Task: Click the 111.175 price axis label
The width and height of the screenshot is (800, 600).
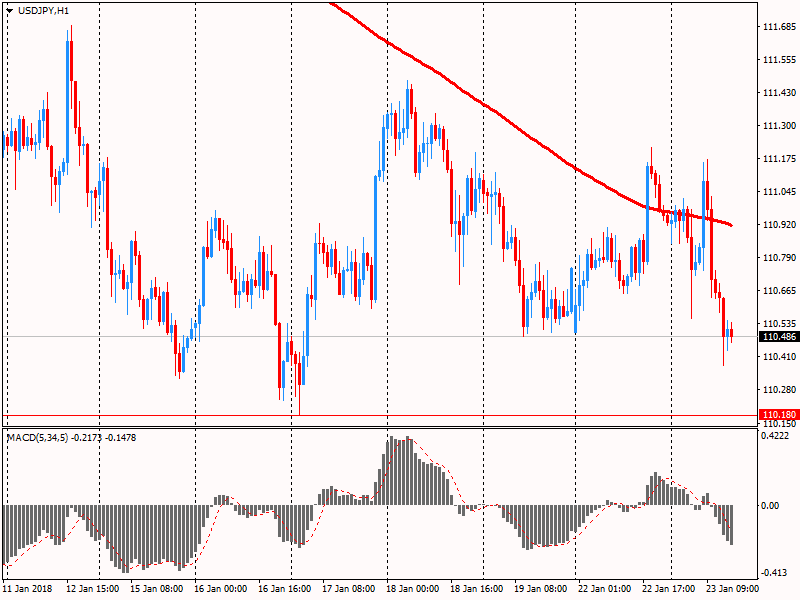Action: (x=779, y=159)
